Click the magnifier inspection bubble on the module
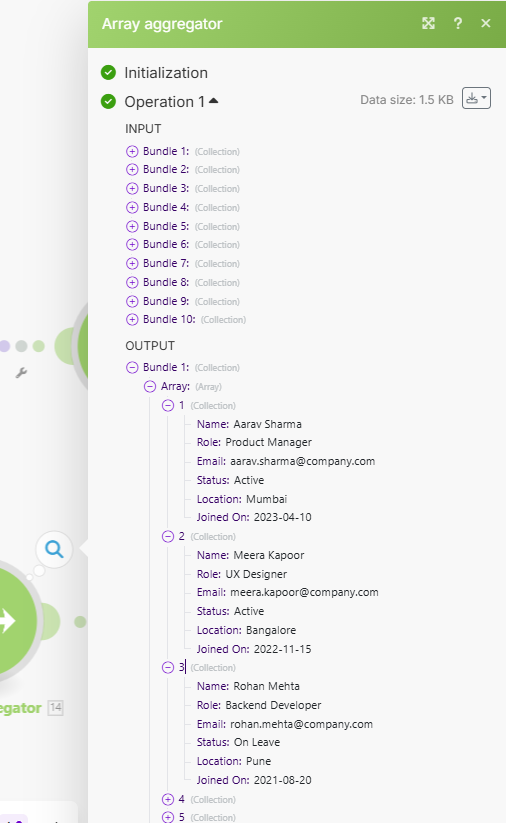 coord(54,550)
